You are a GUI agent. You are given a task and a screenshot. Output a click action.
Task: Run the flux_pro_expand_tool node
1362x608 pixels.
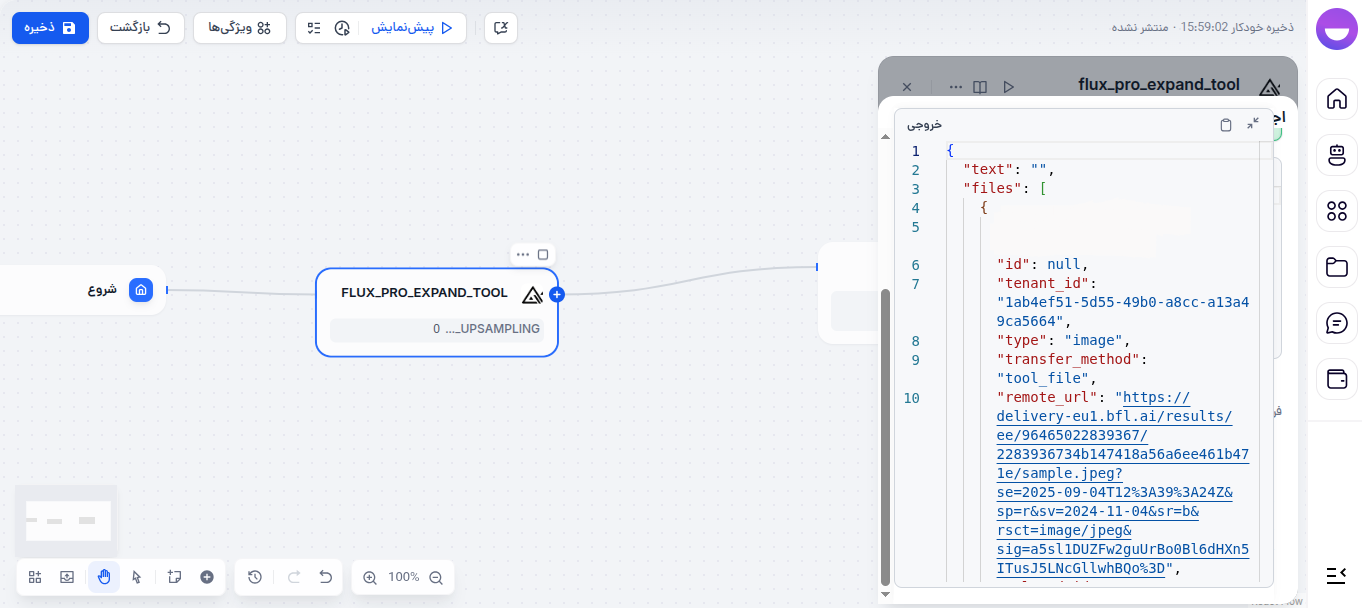click(x=1009, y=86)
